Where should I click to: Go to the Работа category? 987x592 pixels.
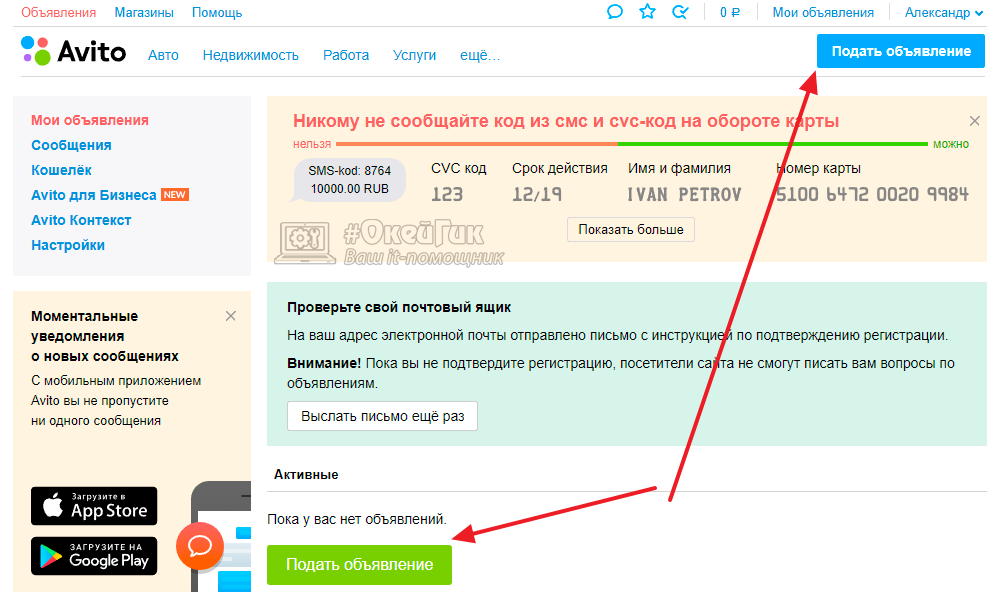(346, 55)
